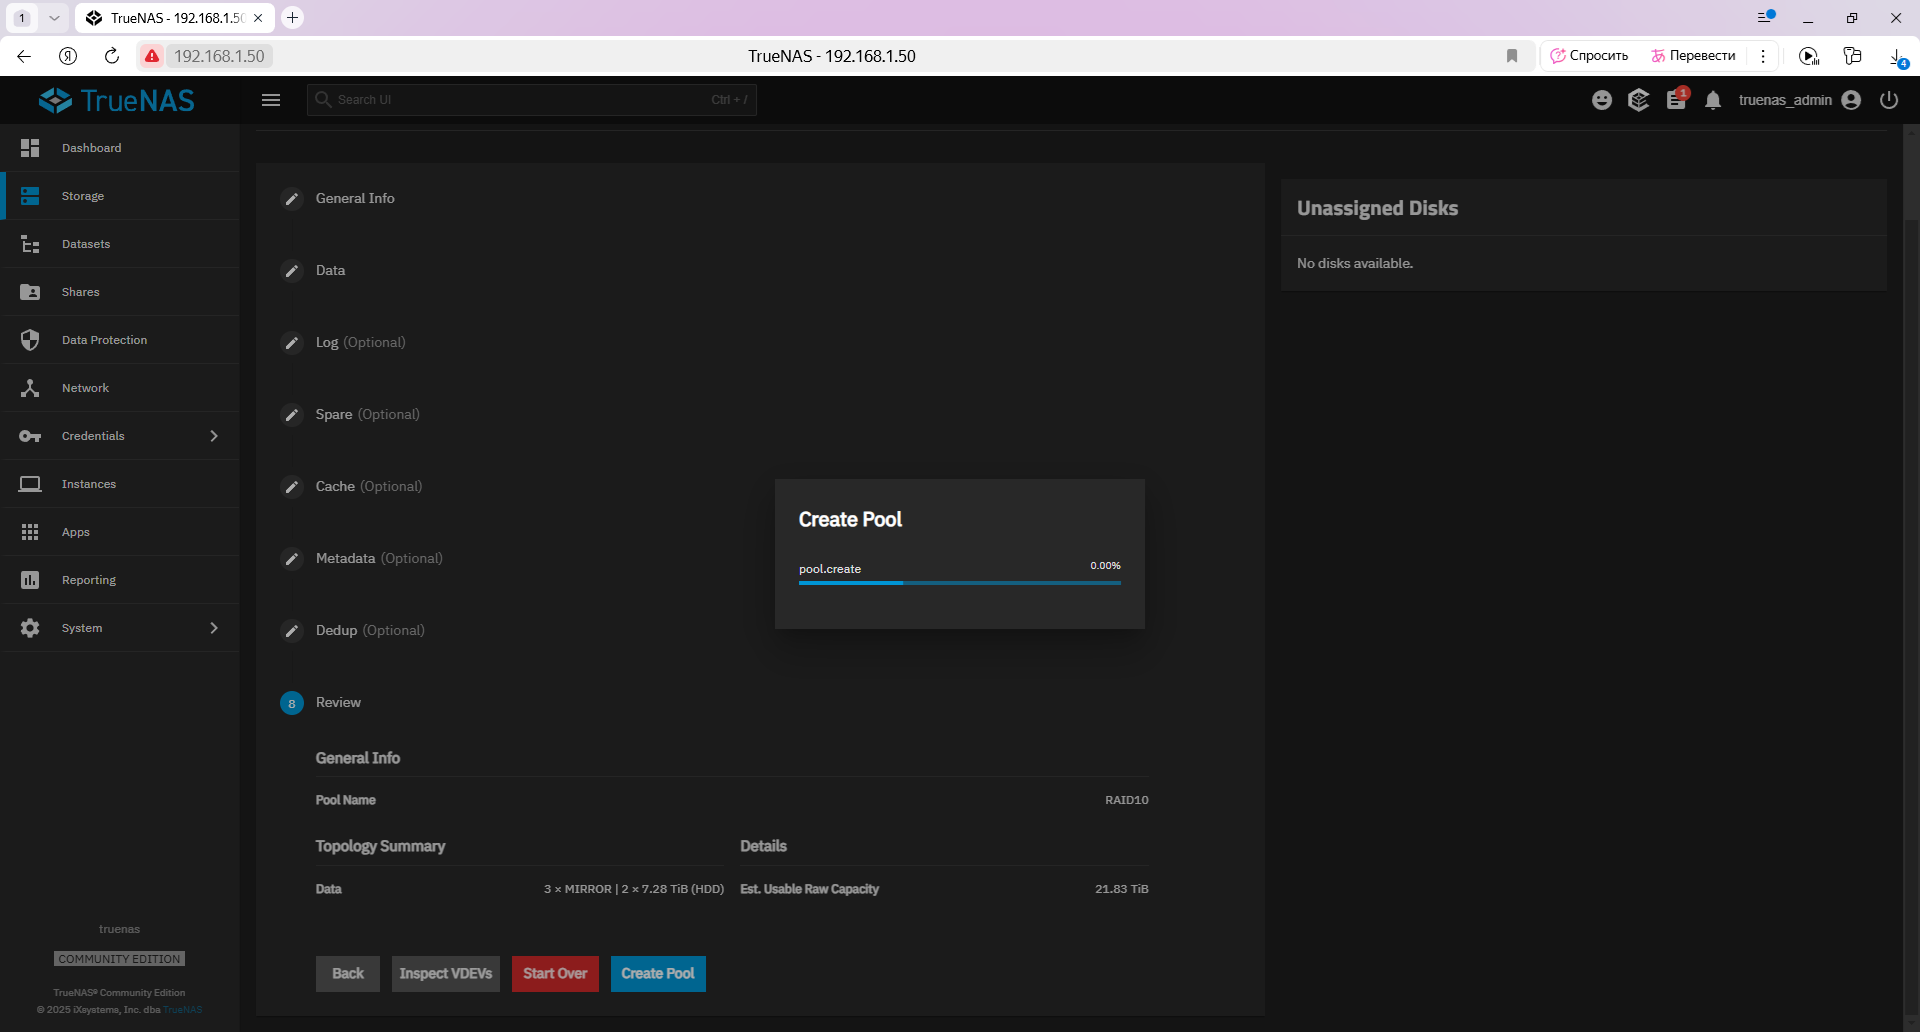Click the pool.create progress bar
1920x1032 pixels.
(960, 582)
